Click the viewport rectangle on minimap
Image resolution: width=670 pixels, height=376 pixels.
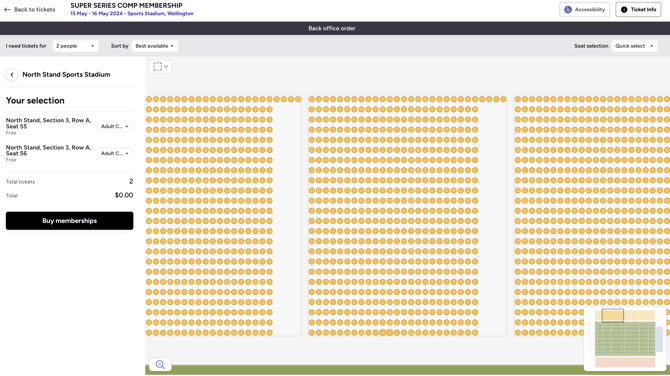pos(612,315)
